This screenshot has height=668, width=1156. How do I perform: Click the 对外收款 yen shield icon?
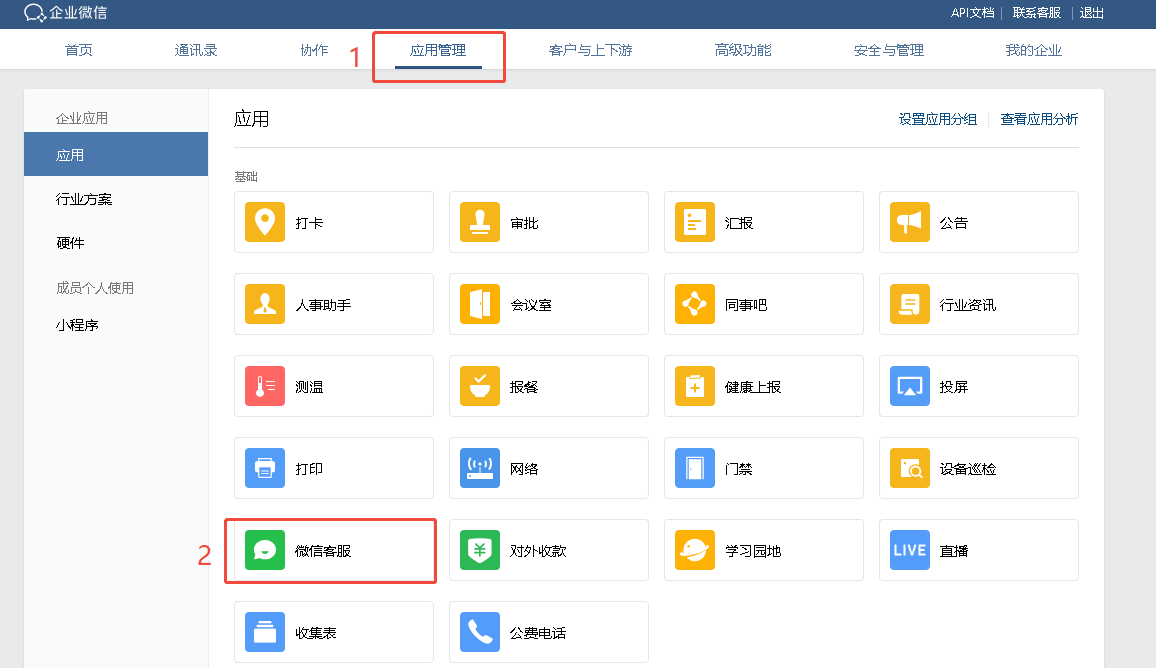pos(480,550)
